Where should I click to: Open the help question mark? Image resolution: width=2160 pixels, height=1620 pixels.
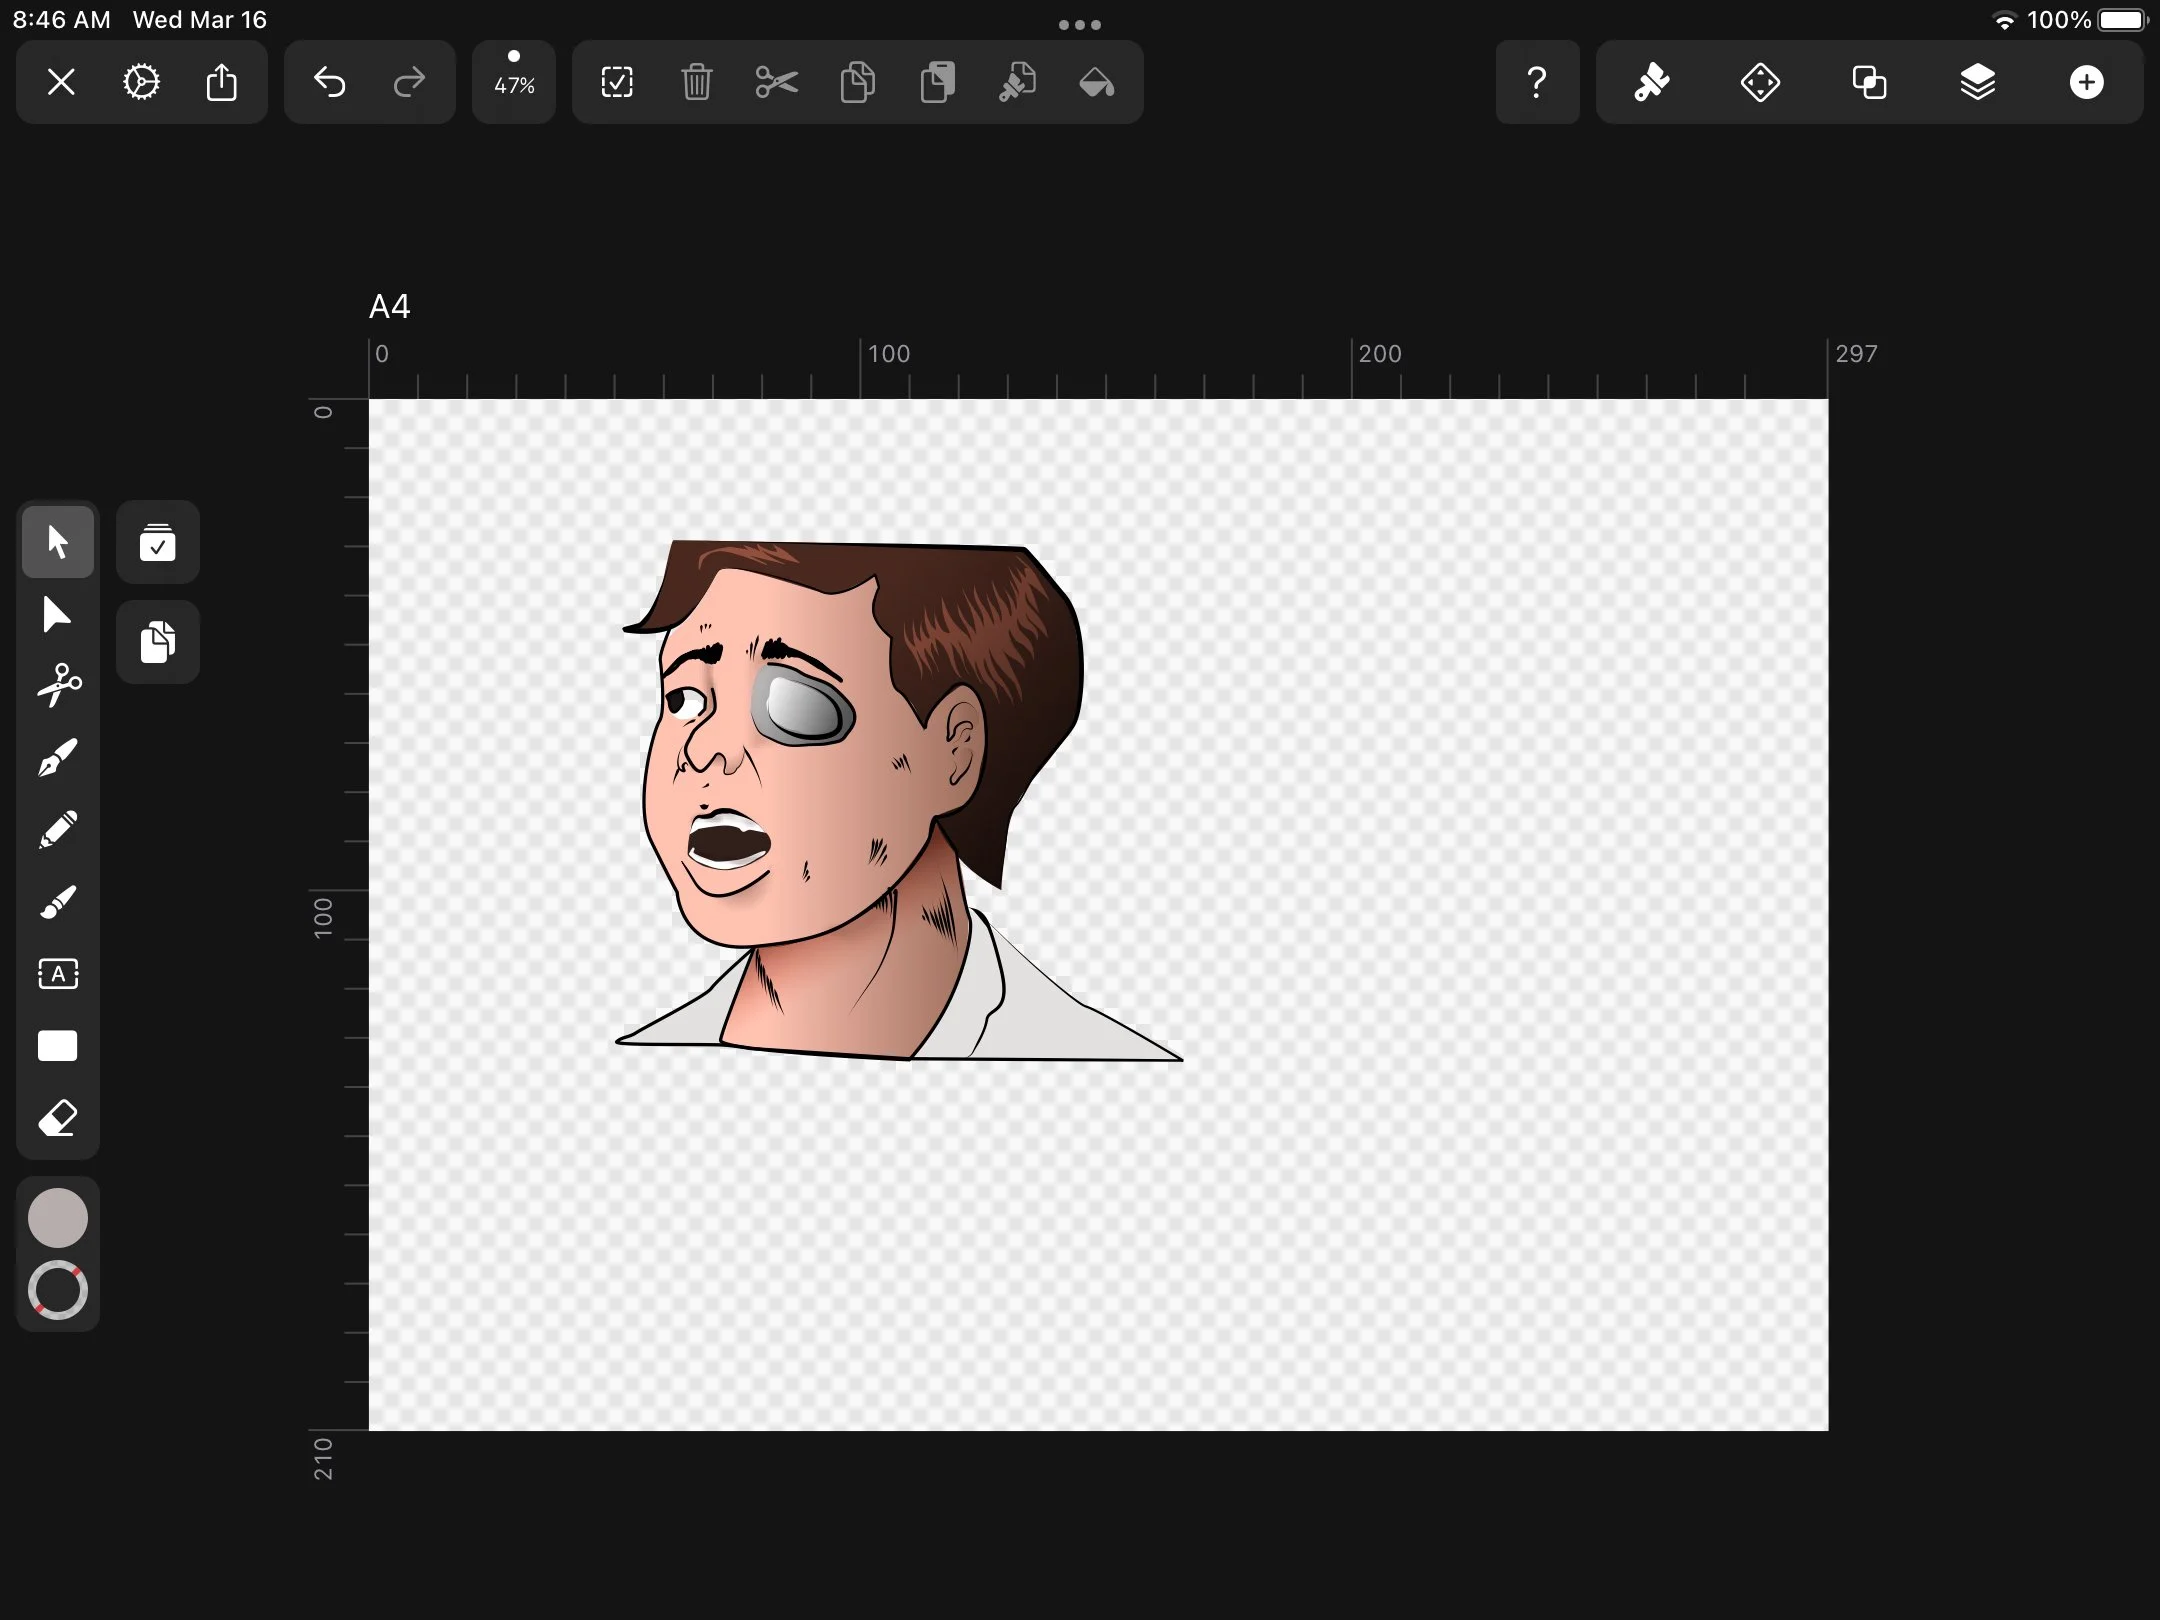point(1538,82)
